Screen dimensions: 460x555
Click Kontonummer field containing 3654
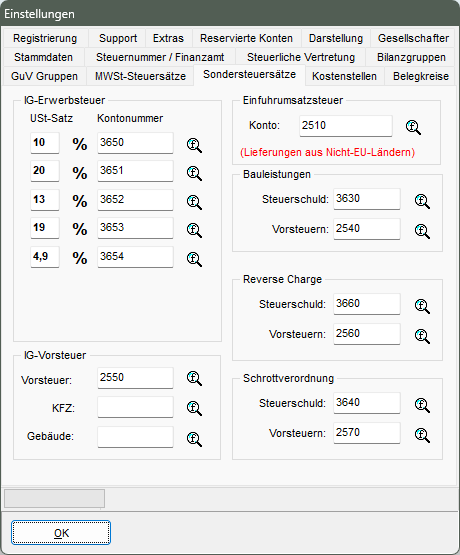(x=136, y=257)
